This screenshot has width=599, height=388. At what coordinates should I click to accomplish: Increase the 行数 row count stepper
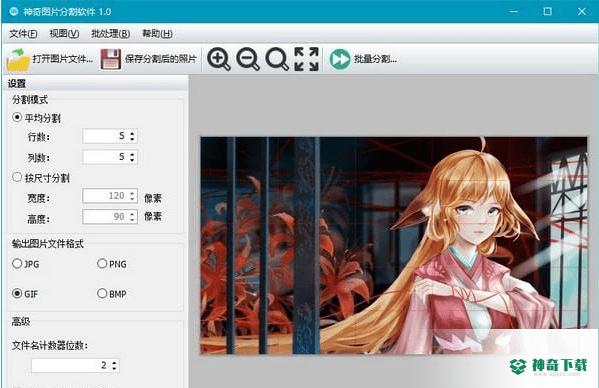[x=132, y=133]
